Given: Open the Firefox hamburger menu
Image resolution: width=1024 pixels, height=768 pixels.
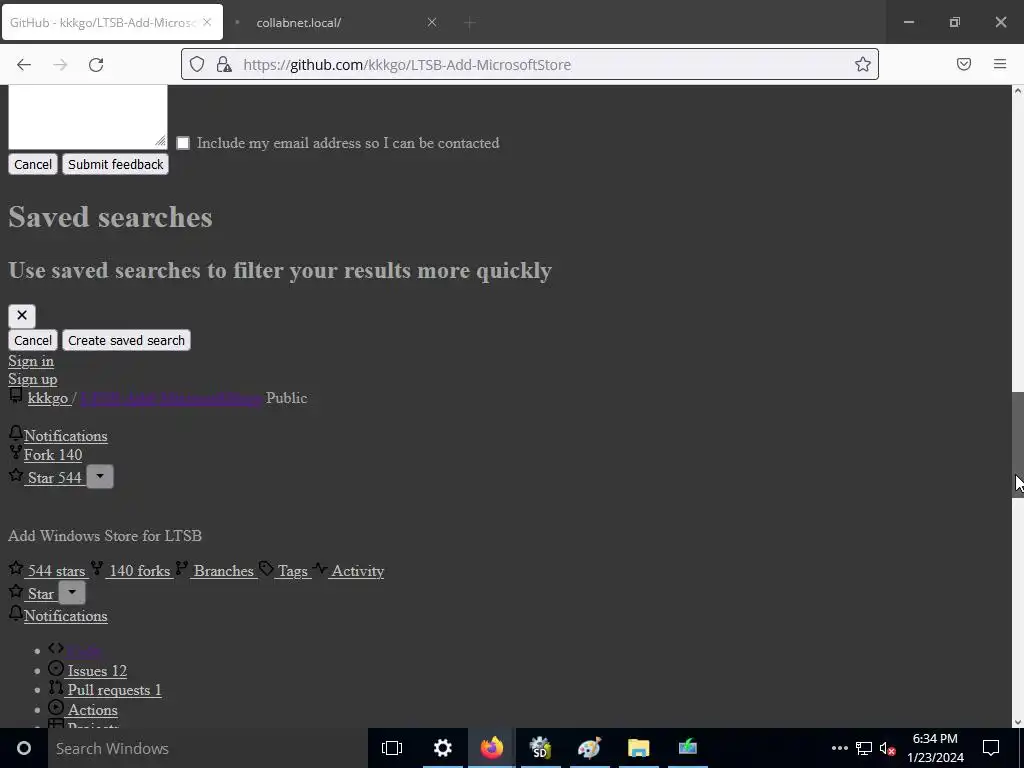Looking at the screenshot, I should 1000,64.
